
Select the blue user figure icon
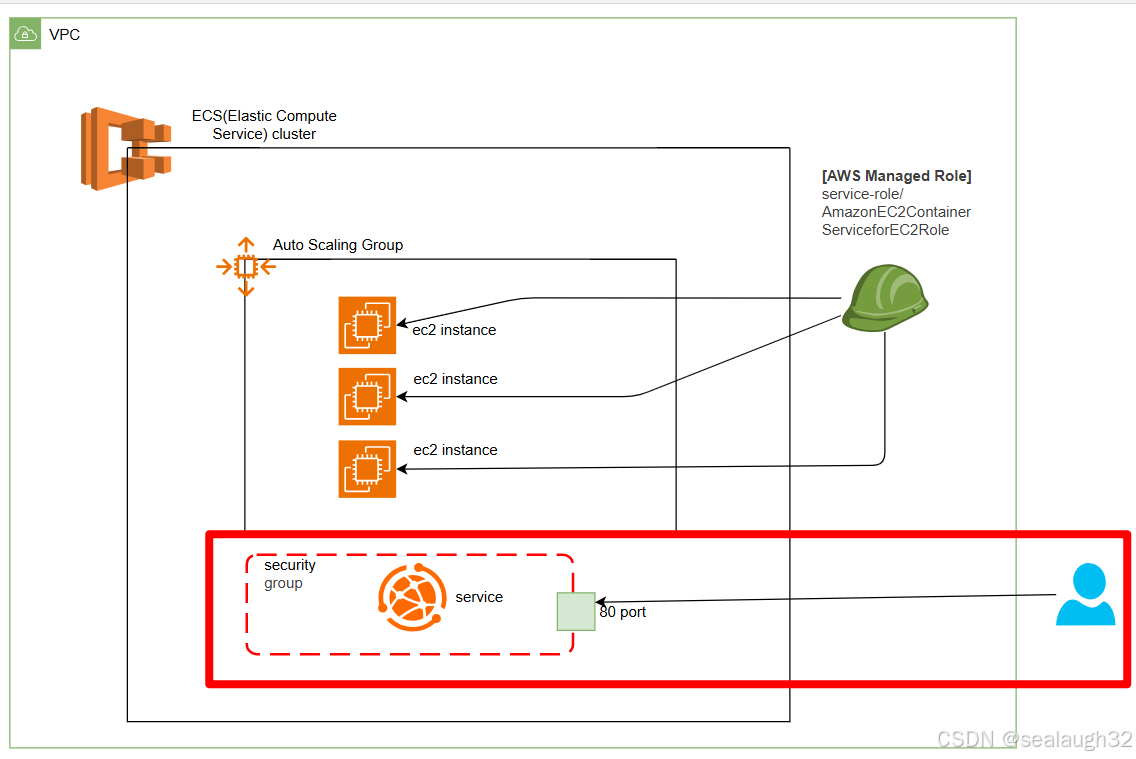(x=1085, y=594)
